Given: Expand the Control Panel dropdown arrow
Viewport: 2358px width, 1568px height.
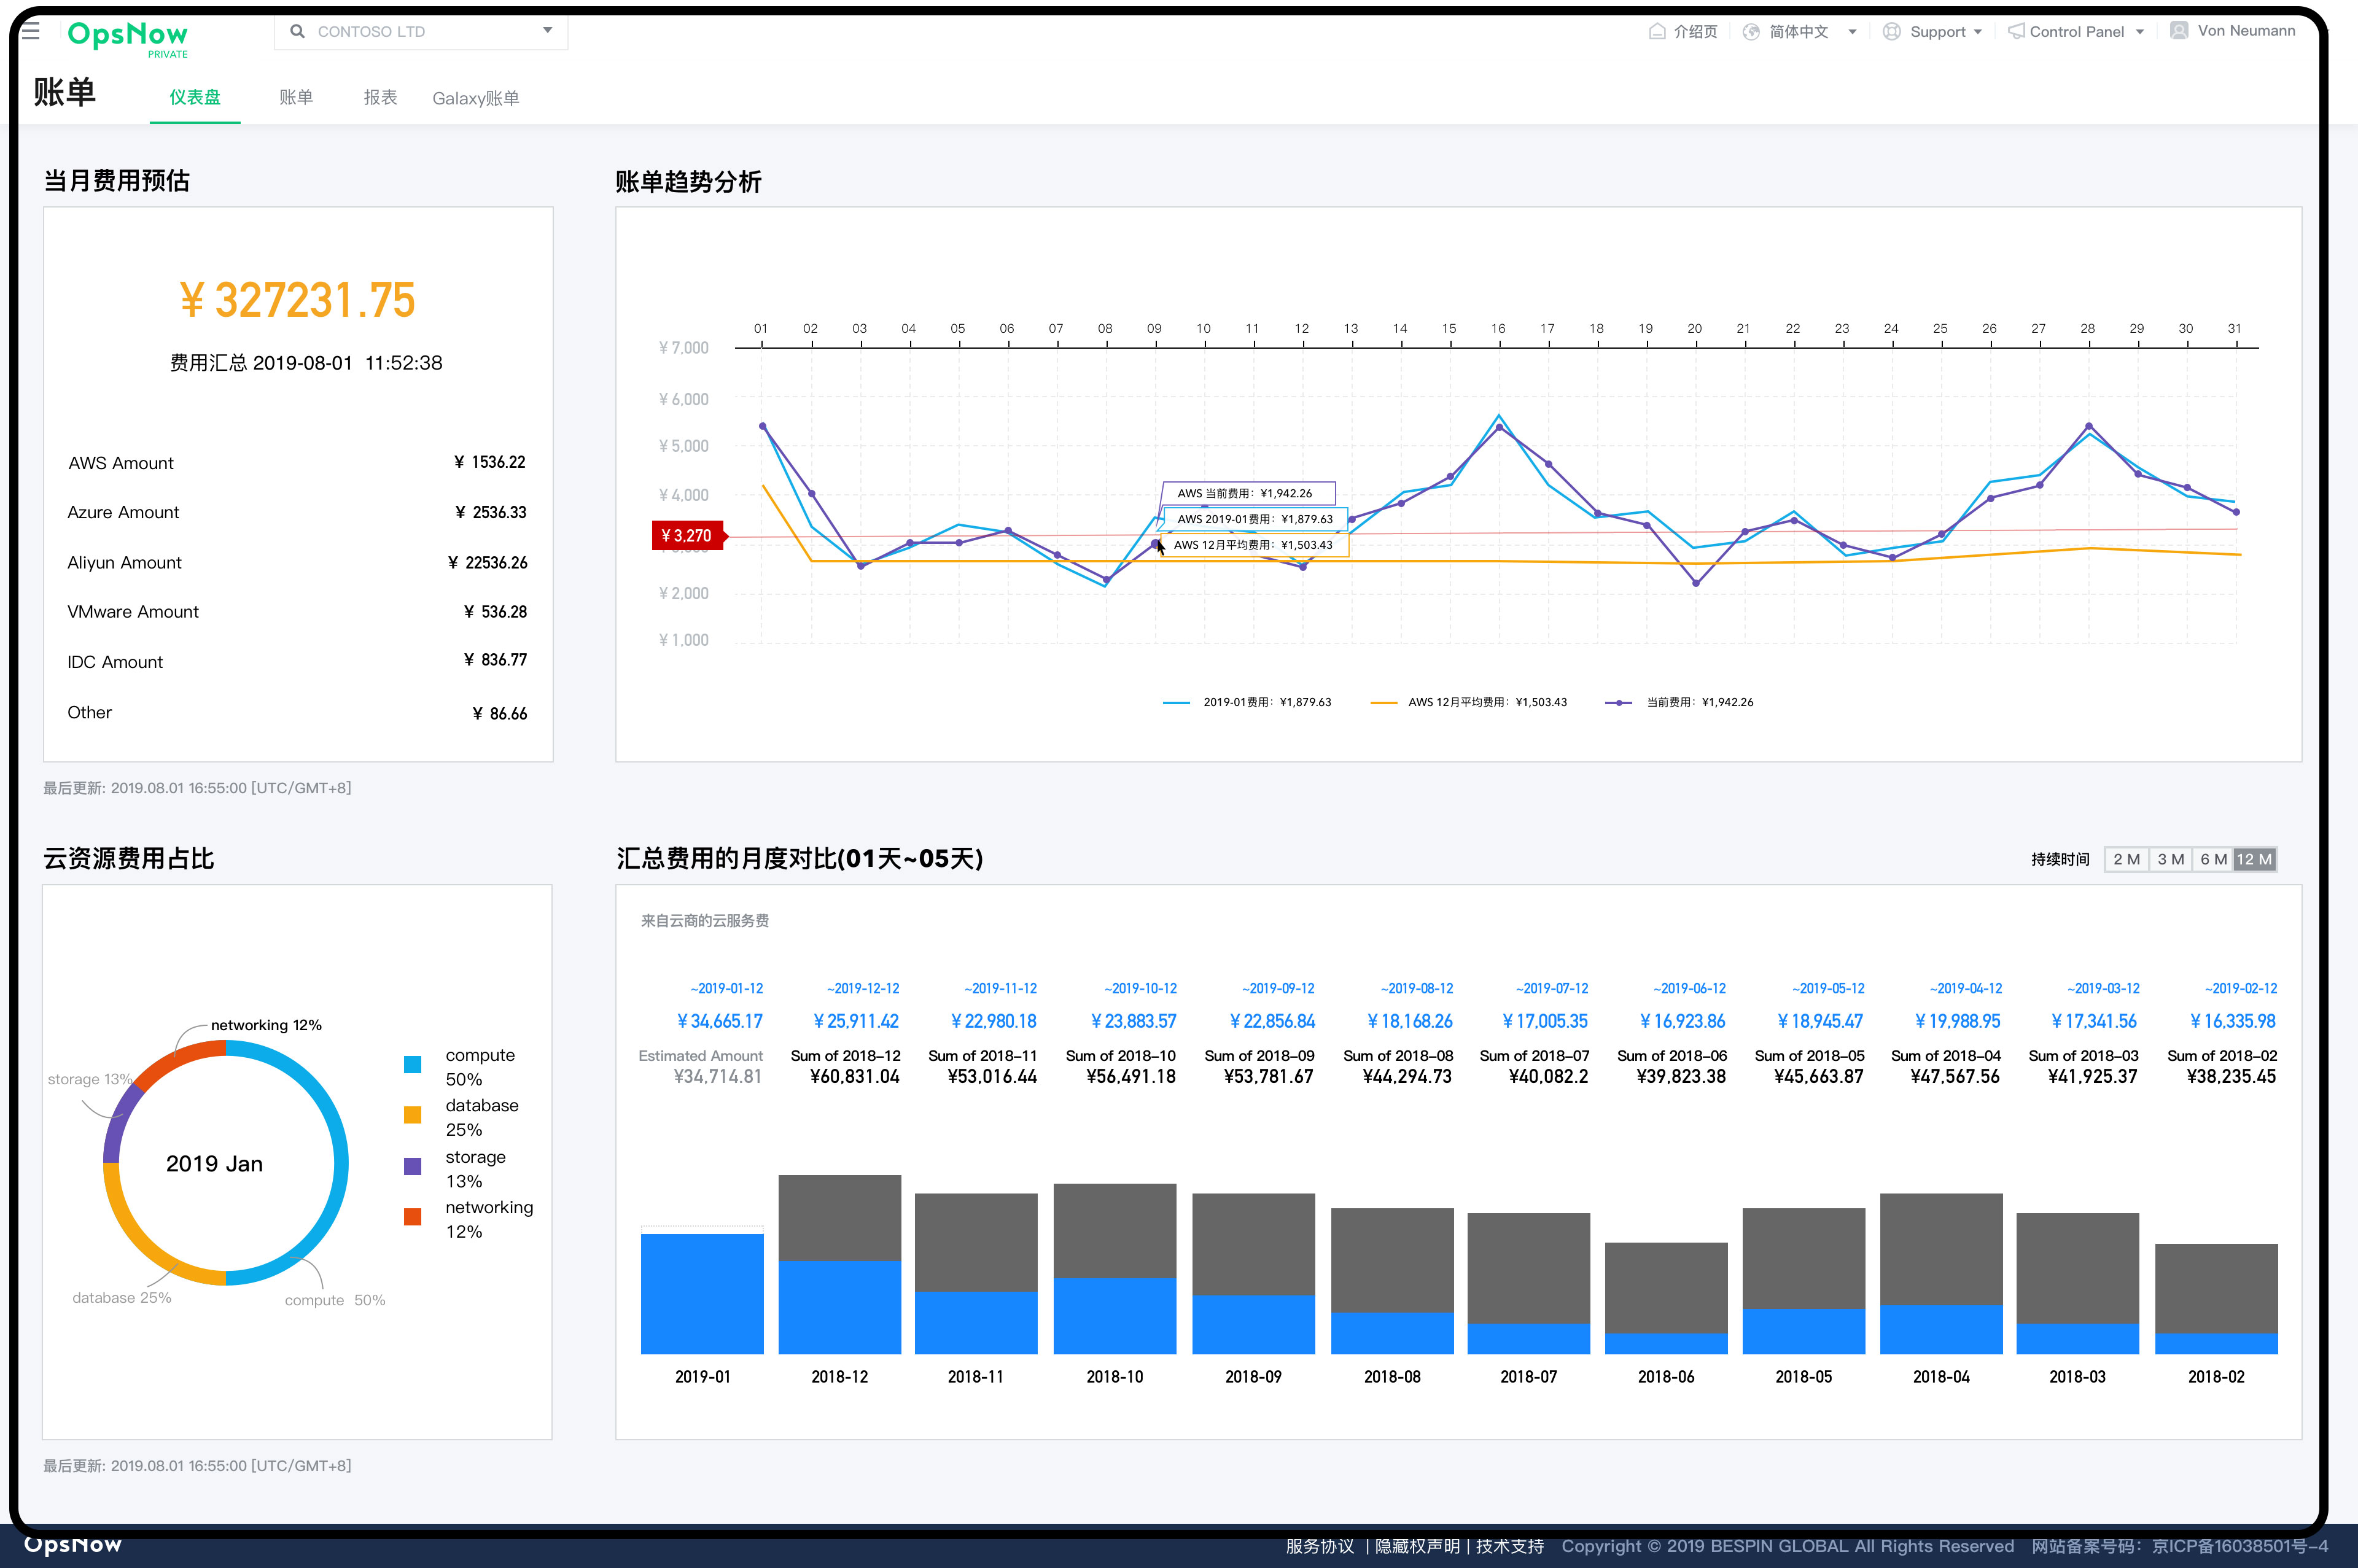Looking at the screenshot, I should (2140, 32).
